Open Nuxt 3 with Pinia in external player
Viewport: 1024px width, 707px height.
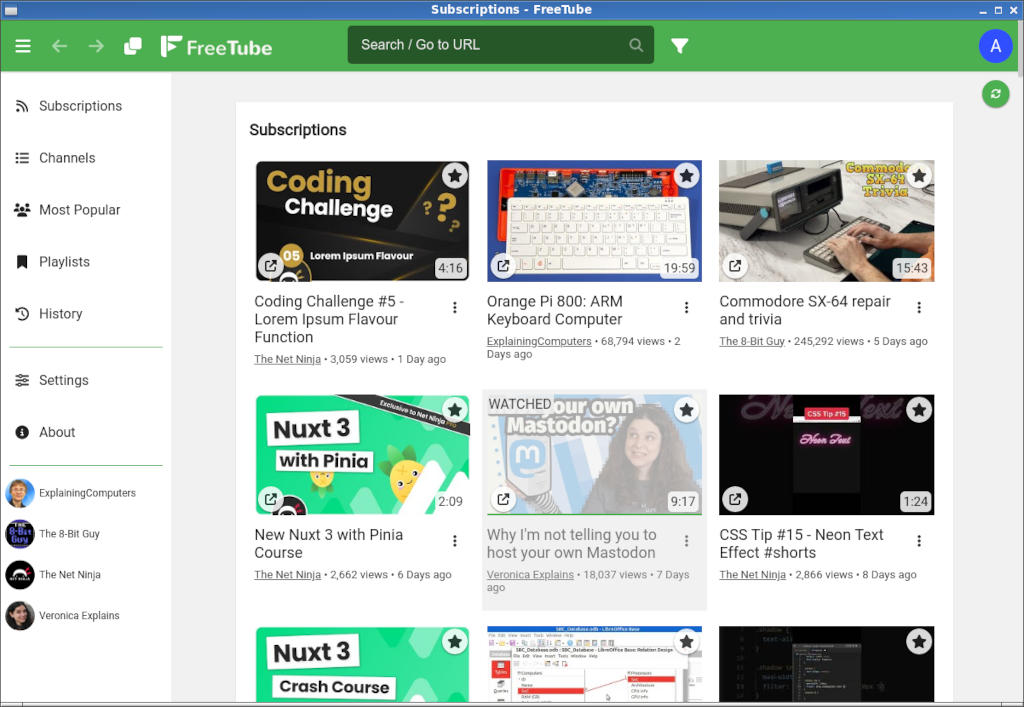click(x=270, y=499)
